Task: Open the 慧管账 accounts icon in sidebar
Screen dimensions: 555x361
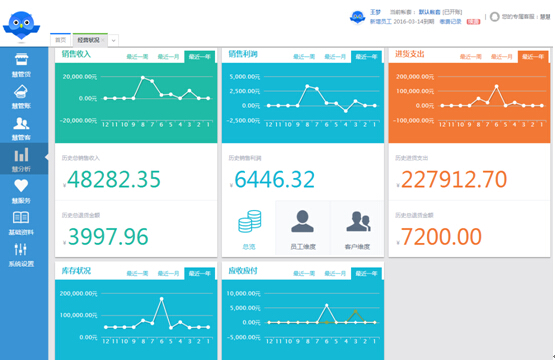Action: (21, 91)
